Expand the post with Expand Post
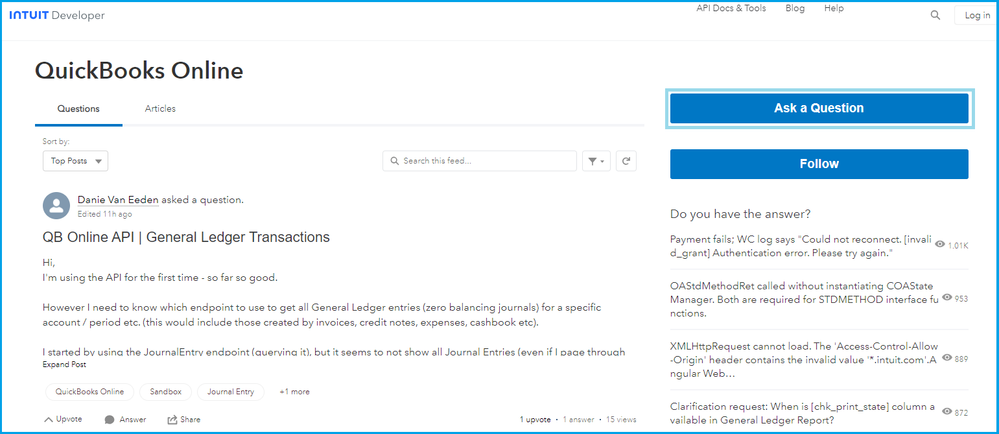Viewport: 999px width, 434px height. (x=64, y=365)
